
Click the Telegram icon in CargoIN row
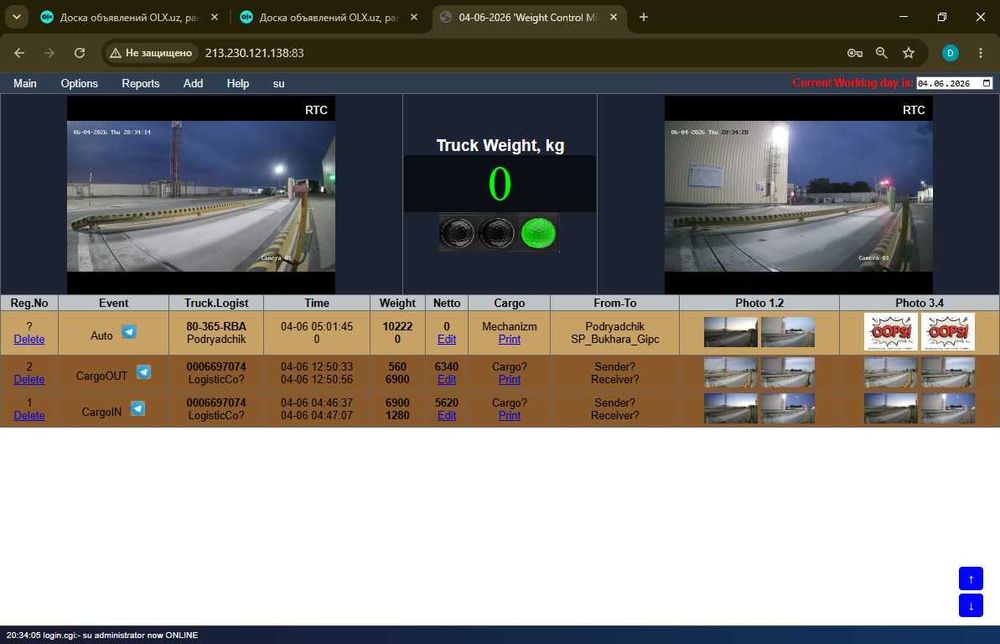[x=138, y=408]
